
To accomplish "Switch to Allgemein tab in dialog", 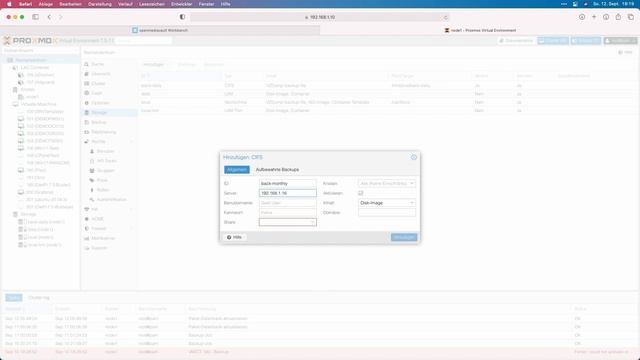I will 237,169.
